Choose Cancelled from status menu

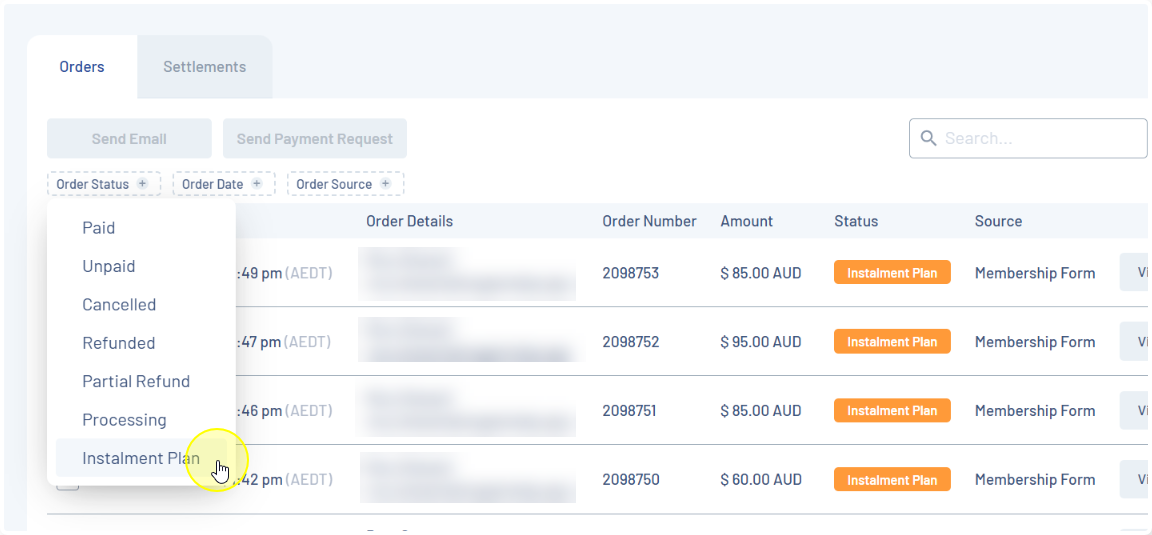point(141,304)
